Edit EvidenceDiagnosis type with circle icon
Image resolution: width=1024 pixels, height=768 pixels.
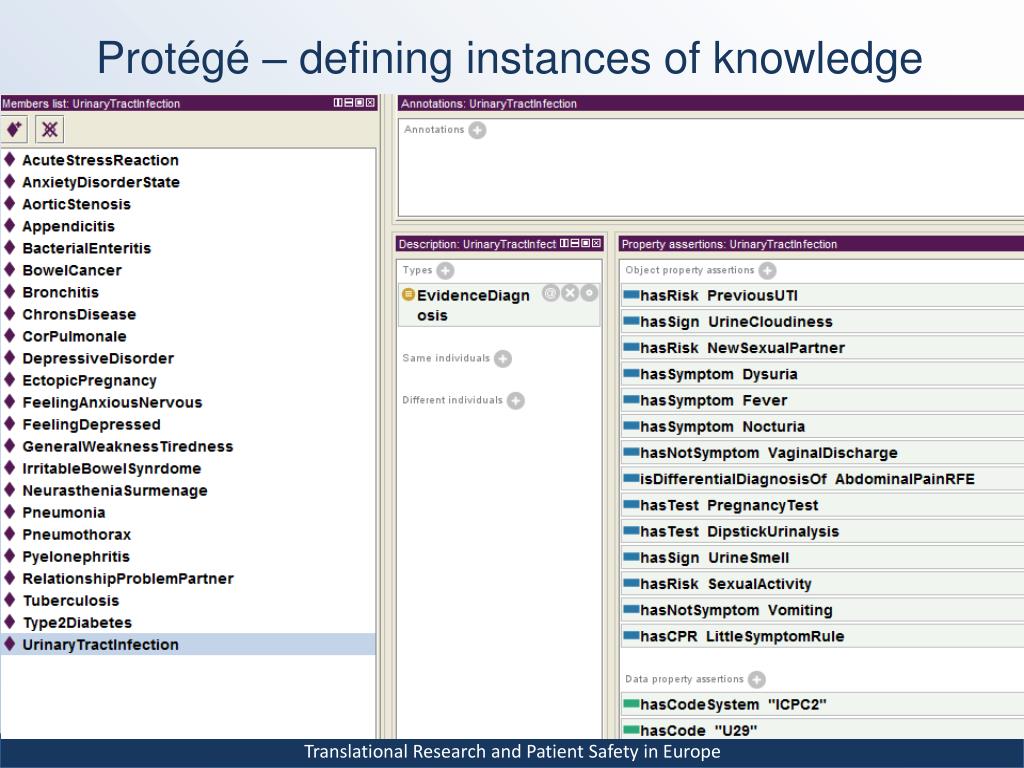pos(589,293)
